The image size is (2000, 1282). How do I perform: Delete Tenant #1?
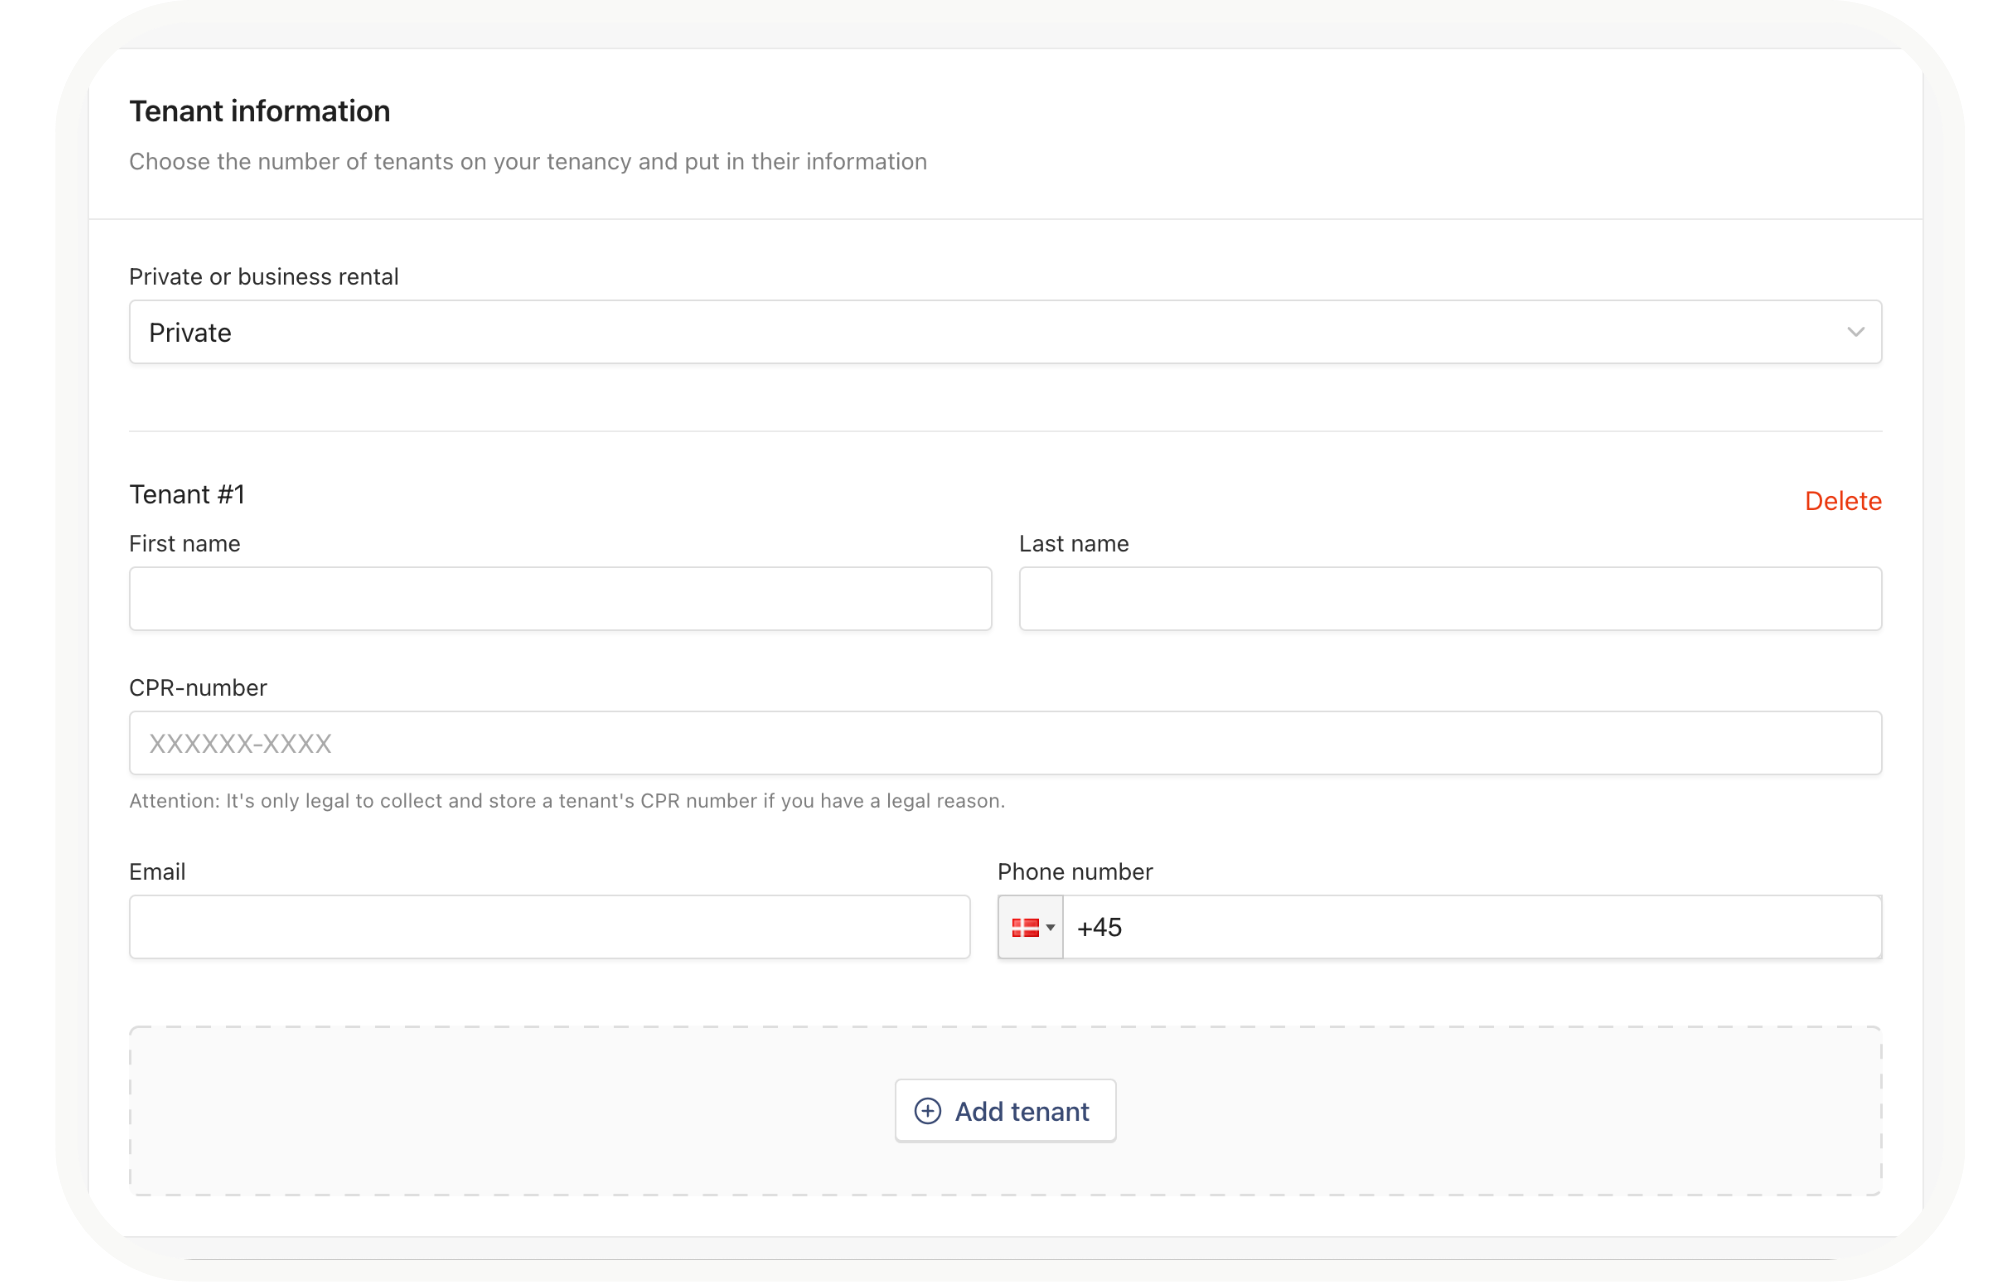tap(1842, 501)
